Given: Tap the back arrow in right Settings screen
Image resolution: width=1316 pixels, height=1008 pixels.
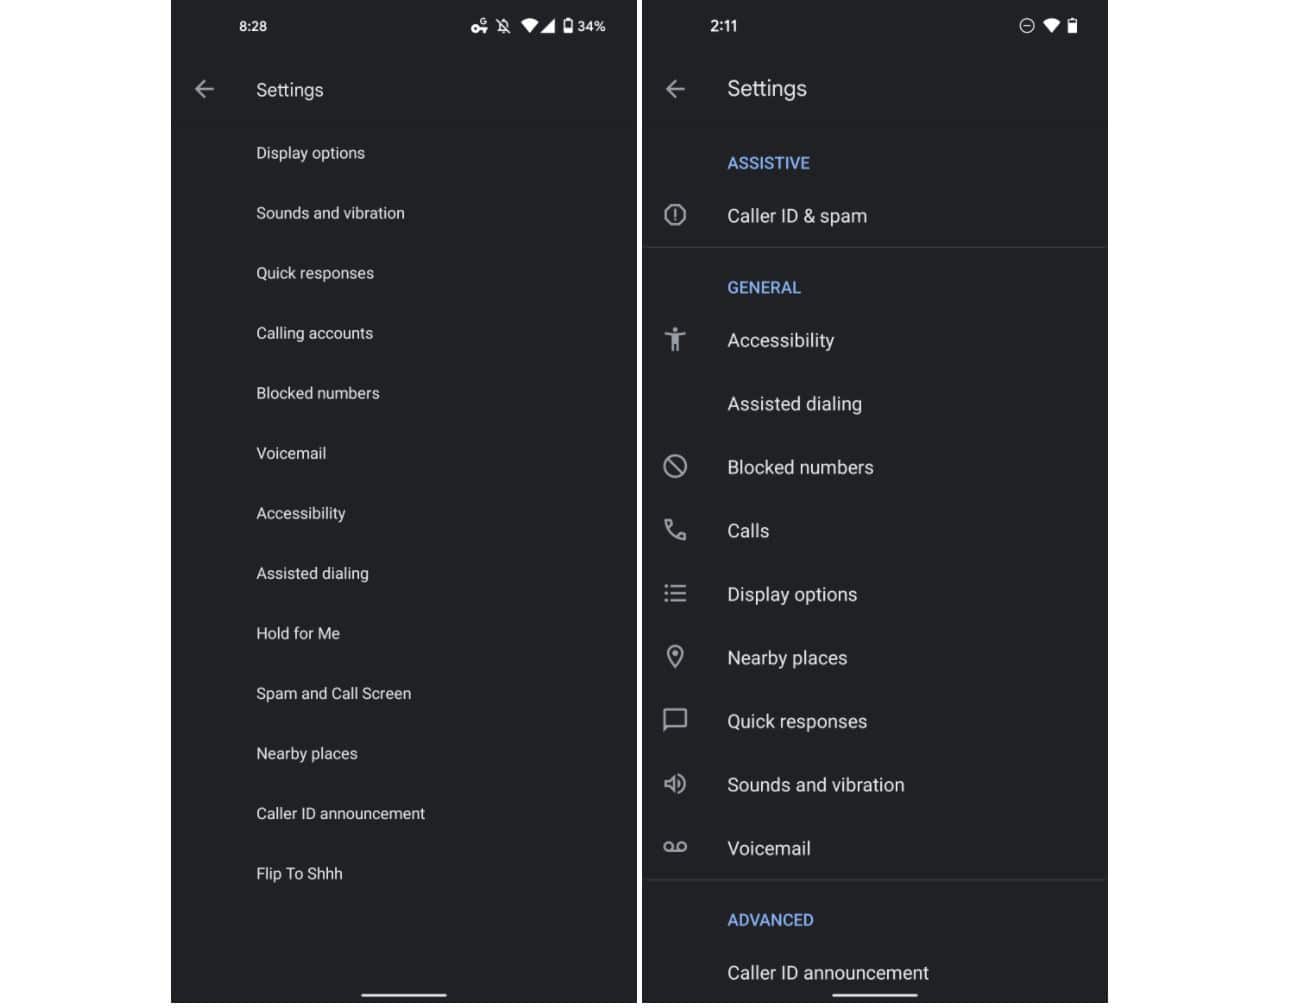Looking at the screenshot, I should pyautogui.click(x=675, y=89).
